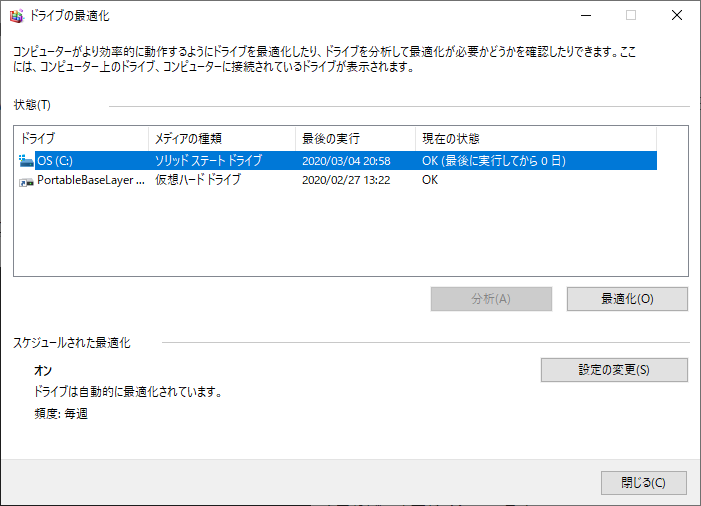Viewport: 701px width, 506px height.
Task: Click the OK (最後に実行してから 0 日) status
Action: [x=494, y=161]
